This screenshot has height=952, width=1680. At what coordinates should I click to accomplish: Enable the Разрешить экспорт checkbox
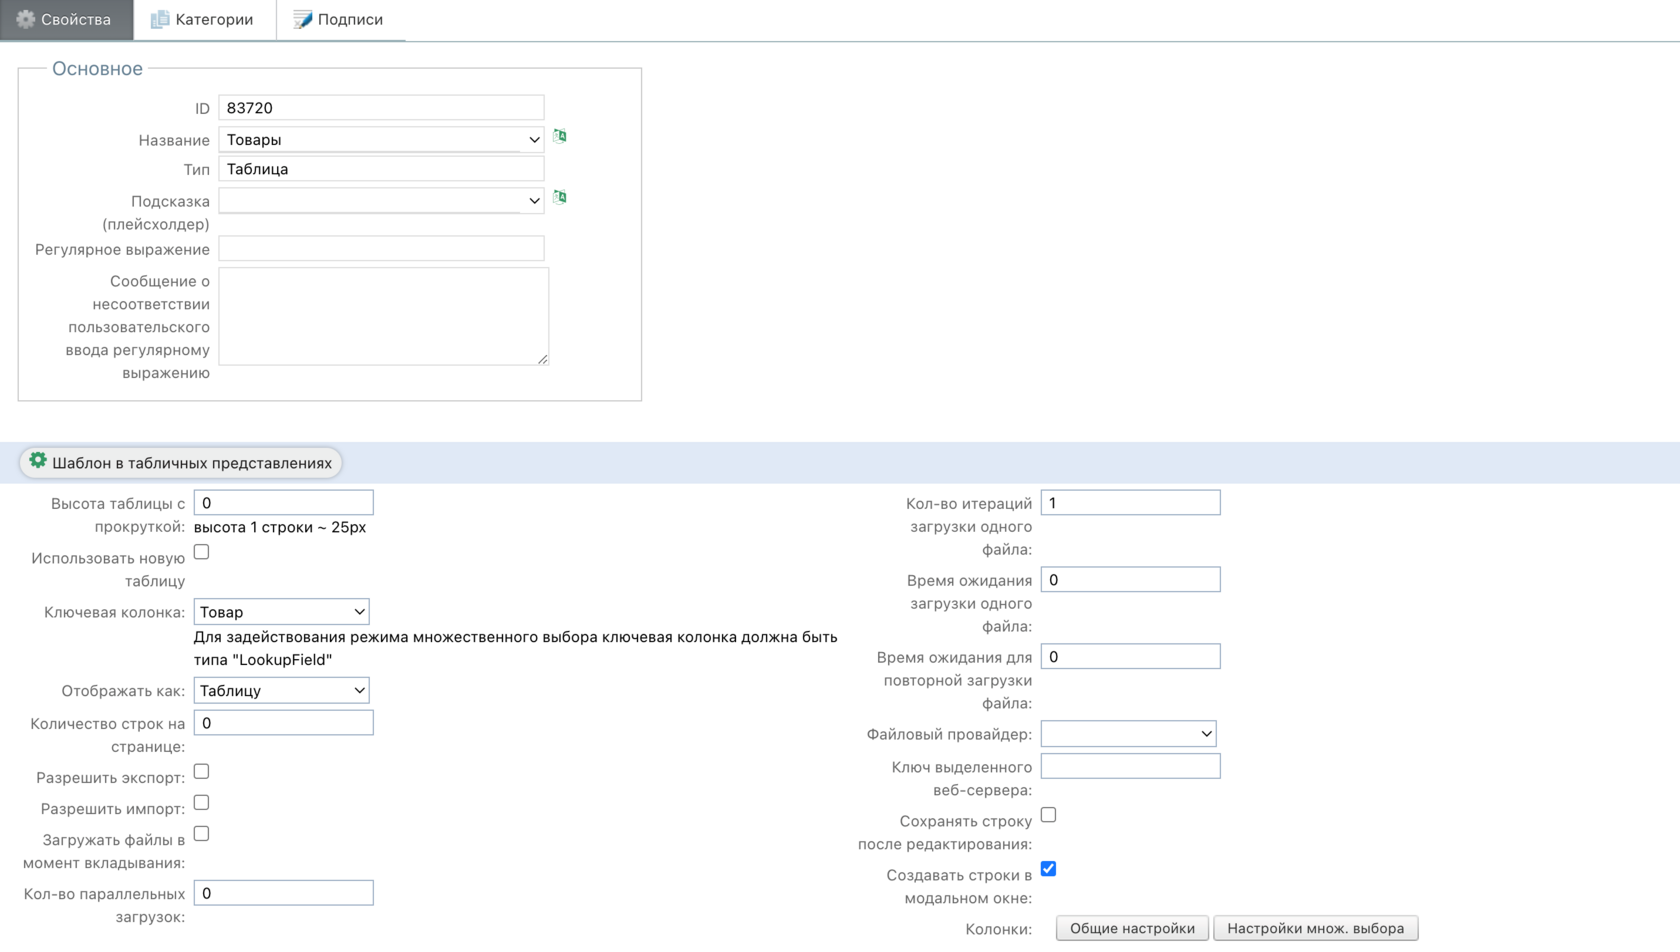coord(202,772)
